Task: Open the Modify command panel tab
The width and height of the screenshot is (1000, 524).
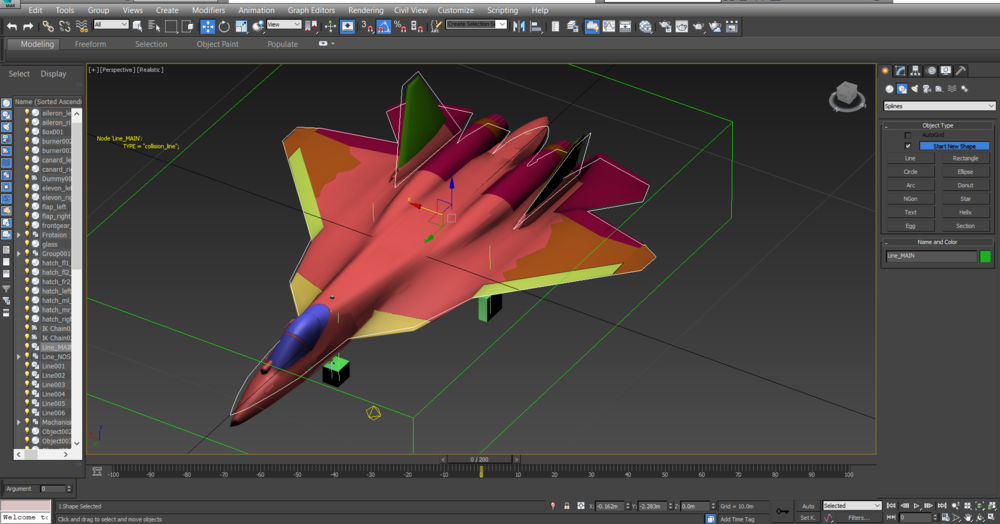Action: 901,71
